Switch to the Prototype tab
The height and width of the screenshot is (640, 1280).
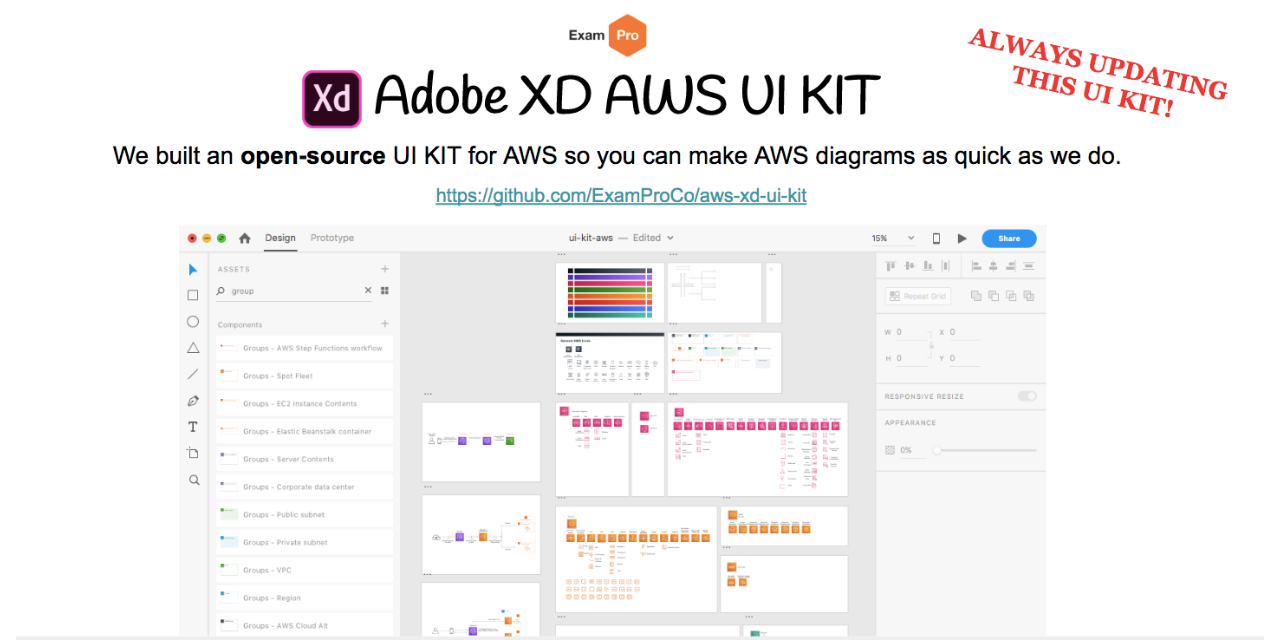tap(331, 238)
